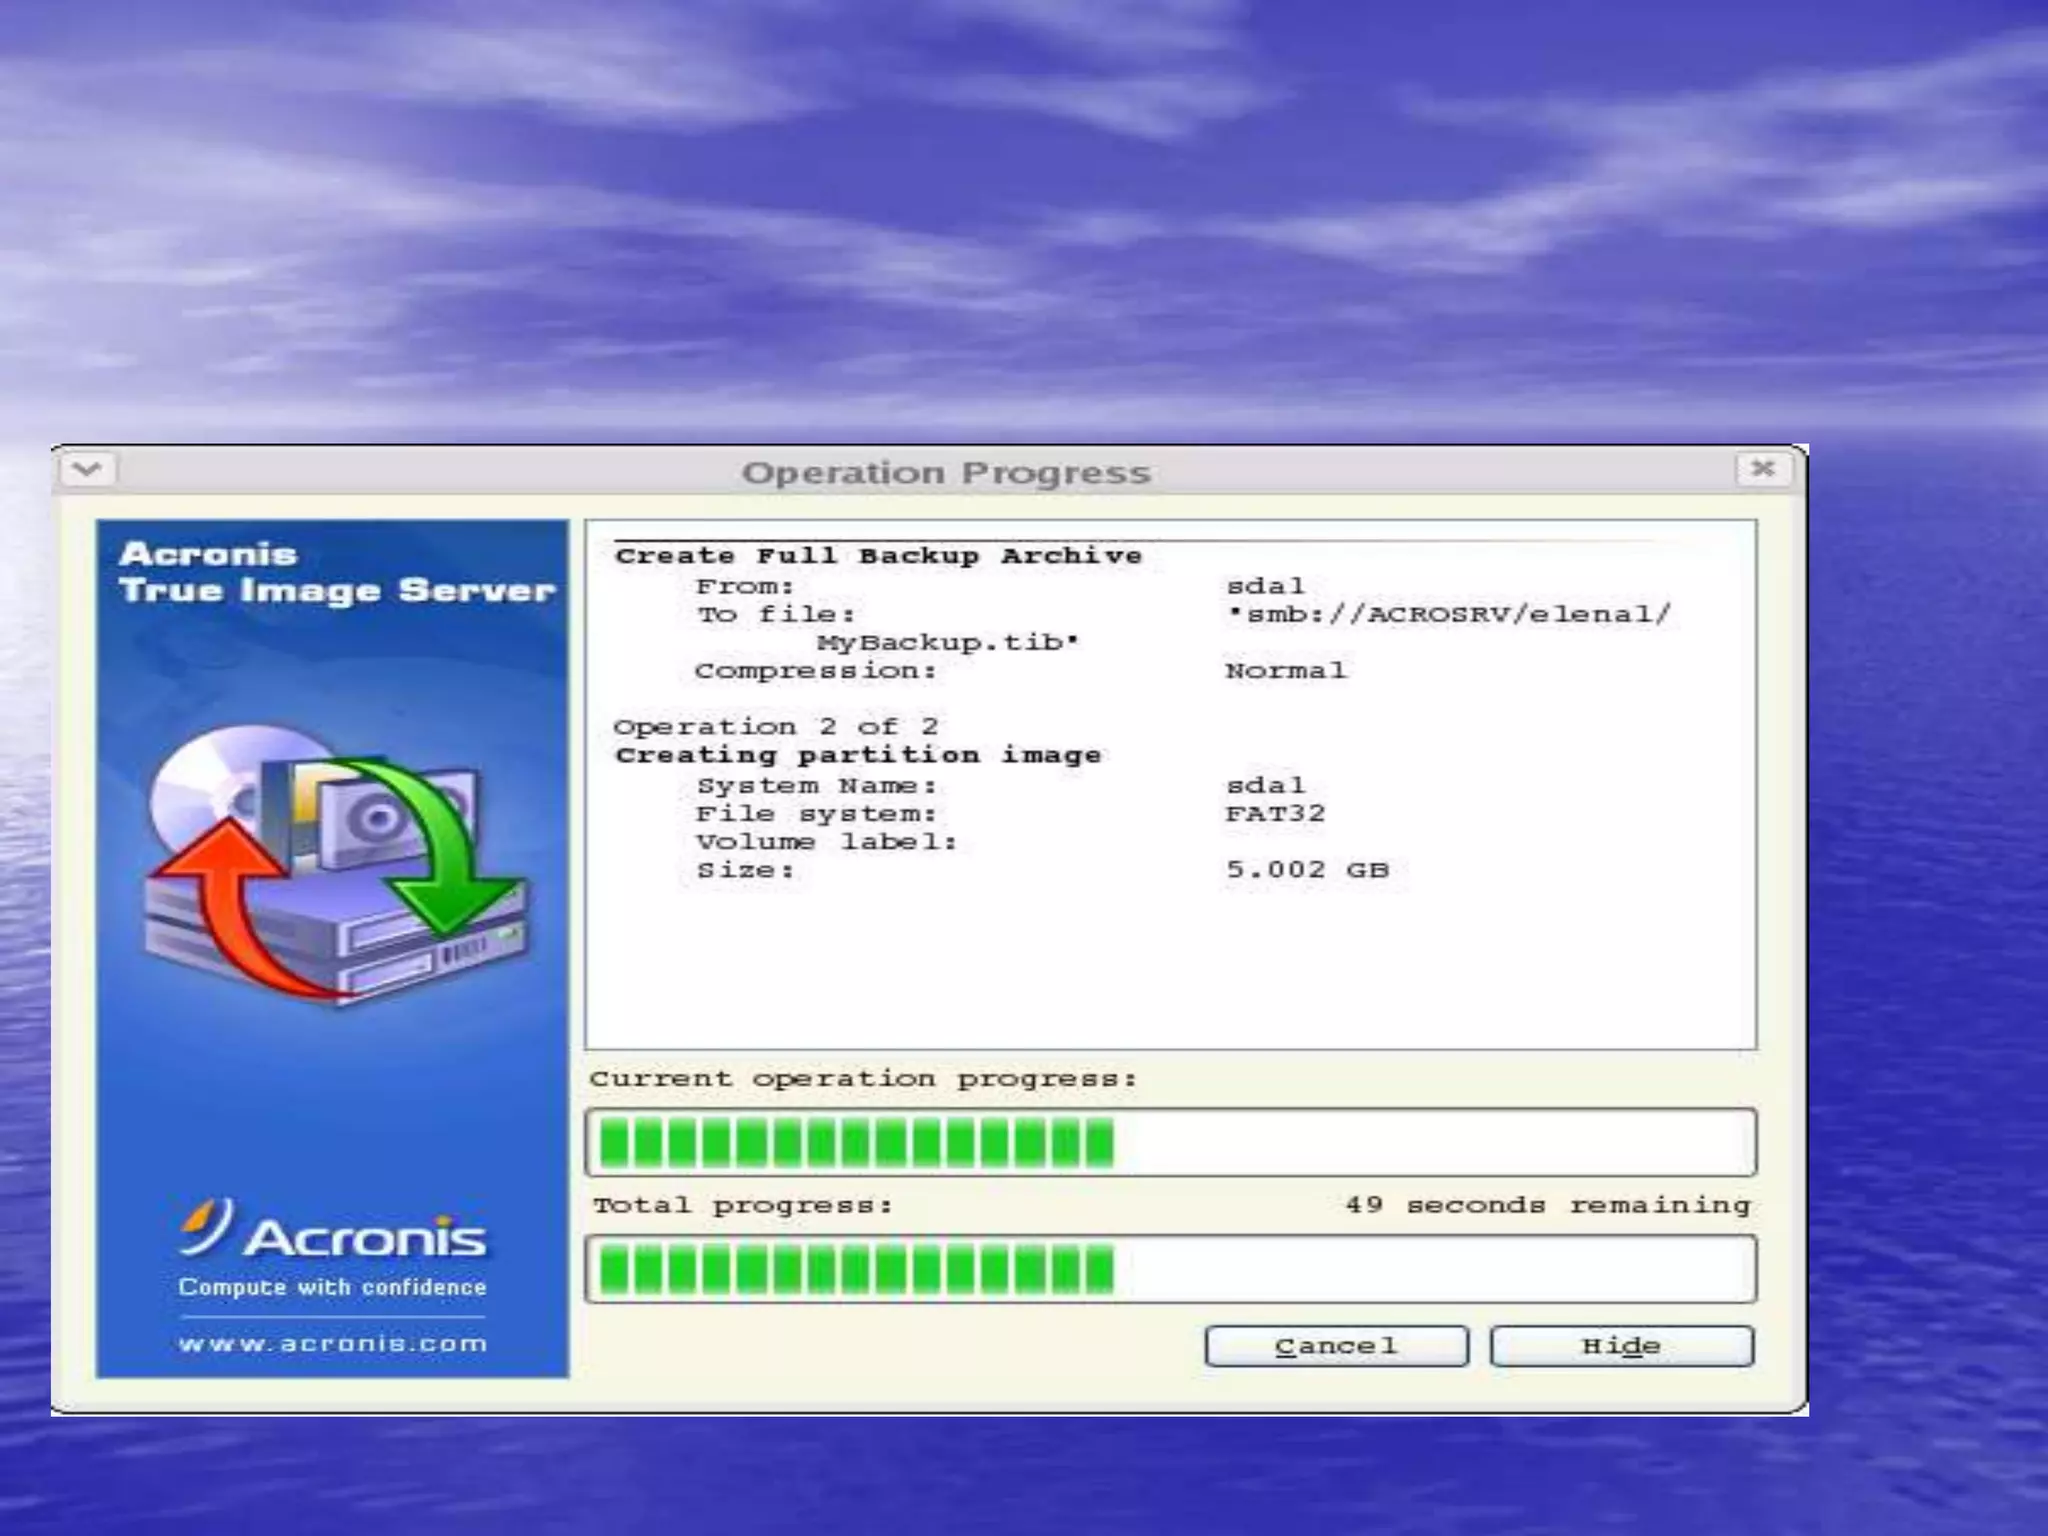Click the Acronis logo swoosh icon

pyautogui.click(x=207, y=1226)
